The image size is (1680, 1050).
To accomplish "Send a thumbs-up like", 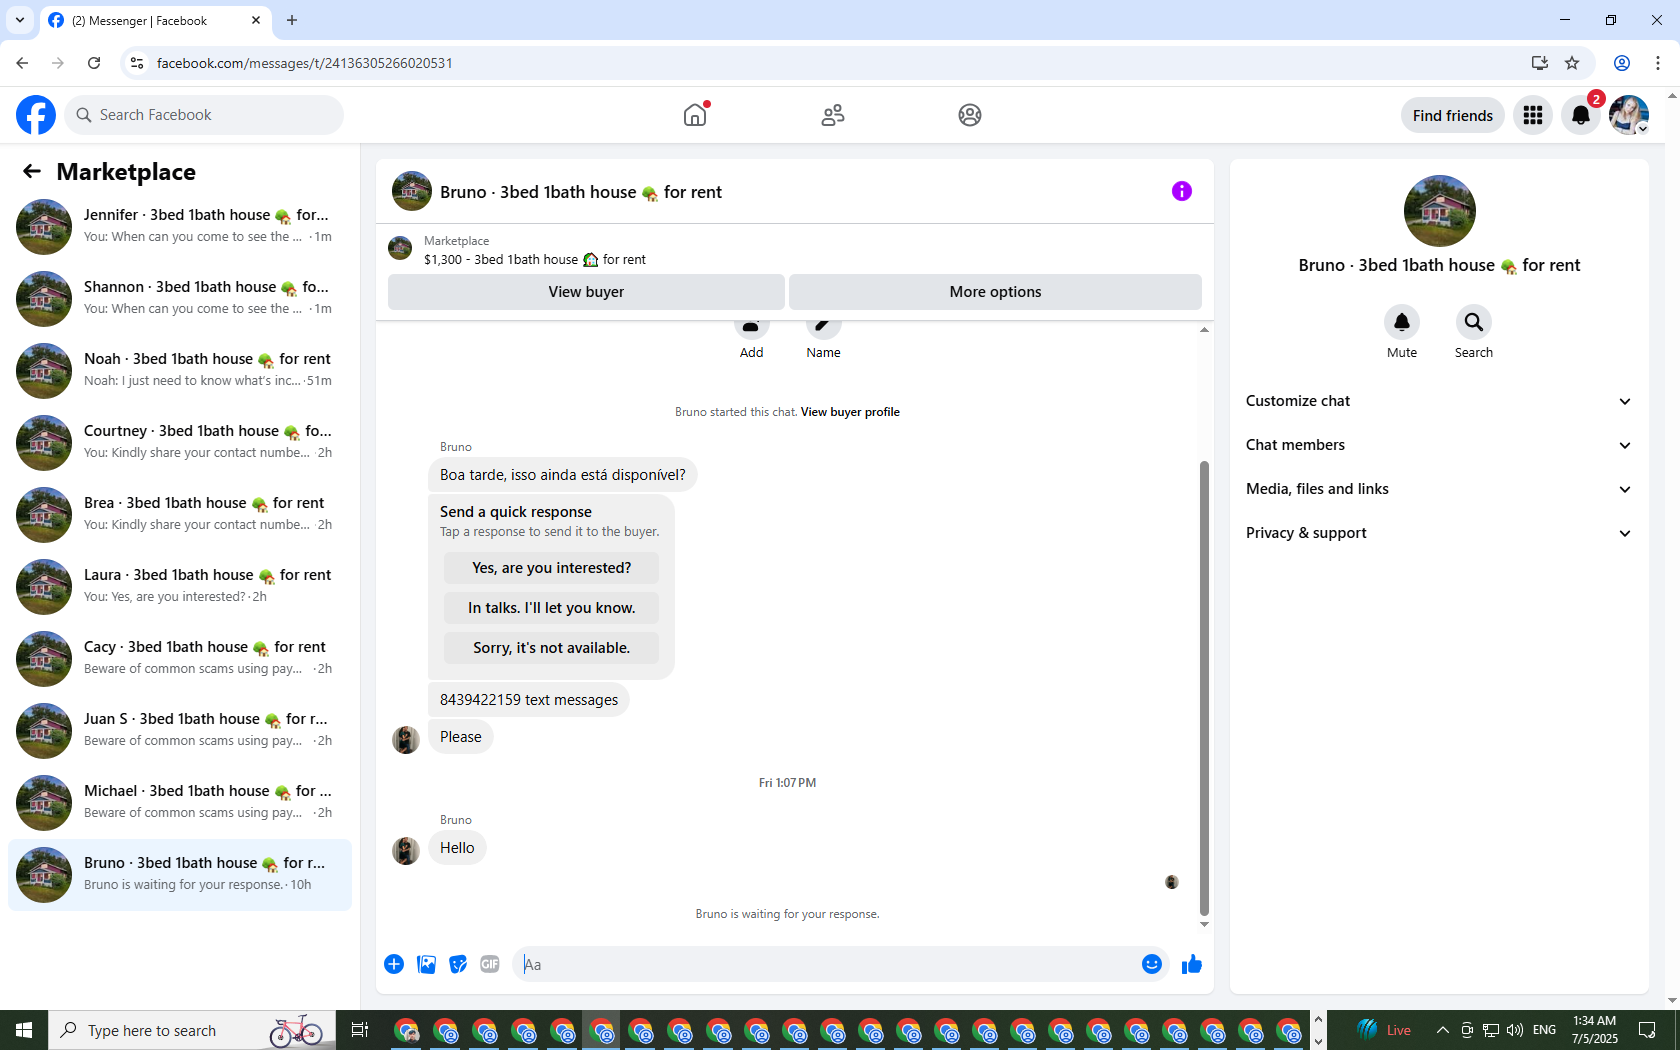I will coord(1192,964).
